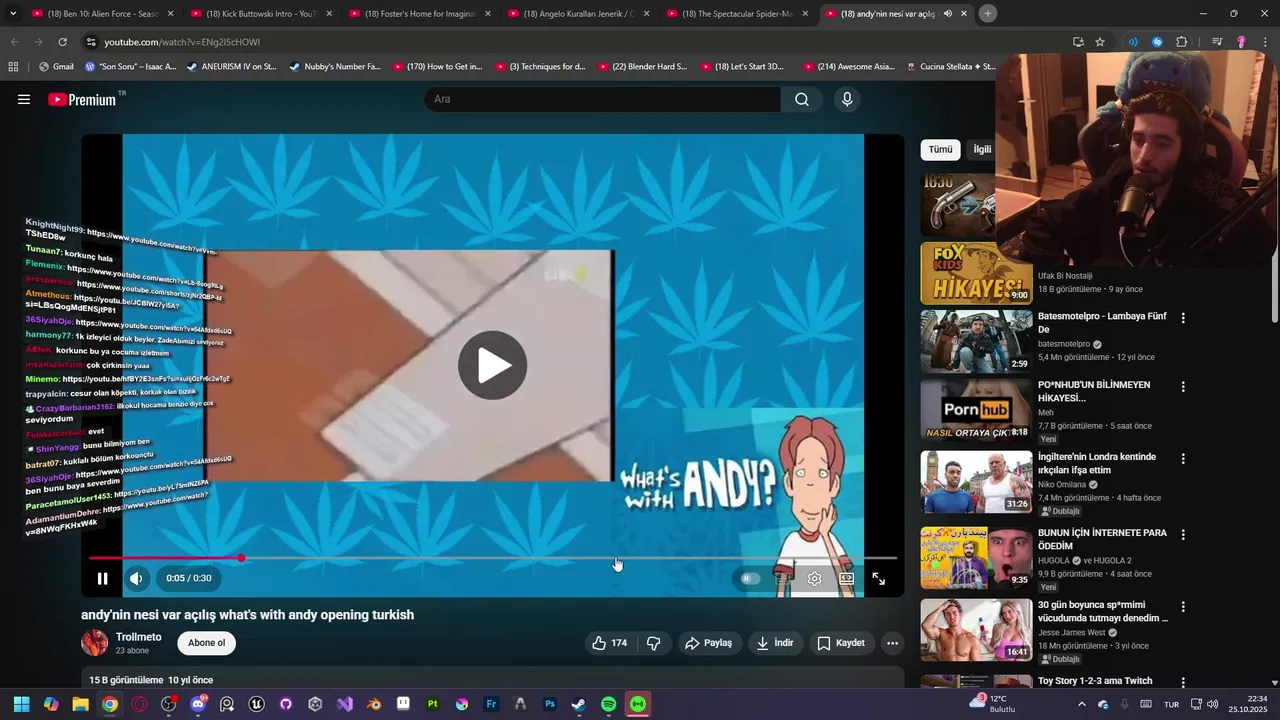Screen dimensions: 1280x720
Task: Open Chrome profile avatar menu
Action: [1241, 42]
